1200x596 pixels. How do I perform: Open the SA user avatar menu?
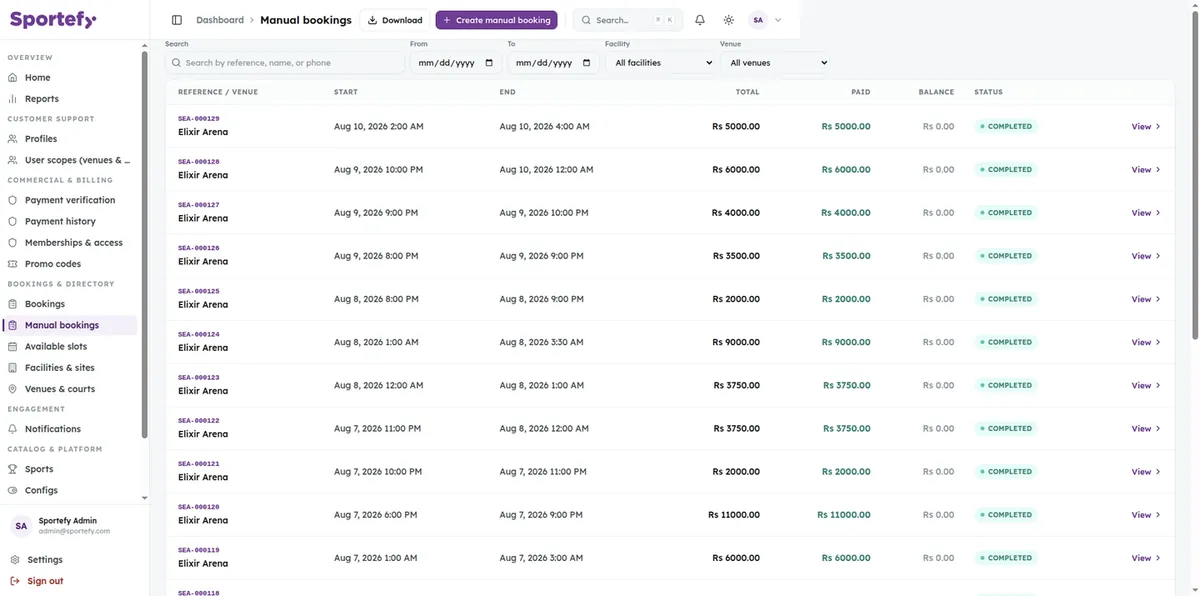click(x=757, y=20)
